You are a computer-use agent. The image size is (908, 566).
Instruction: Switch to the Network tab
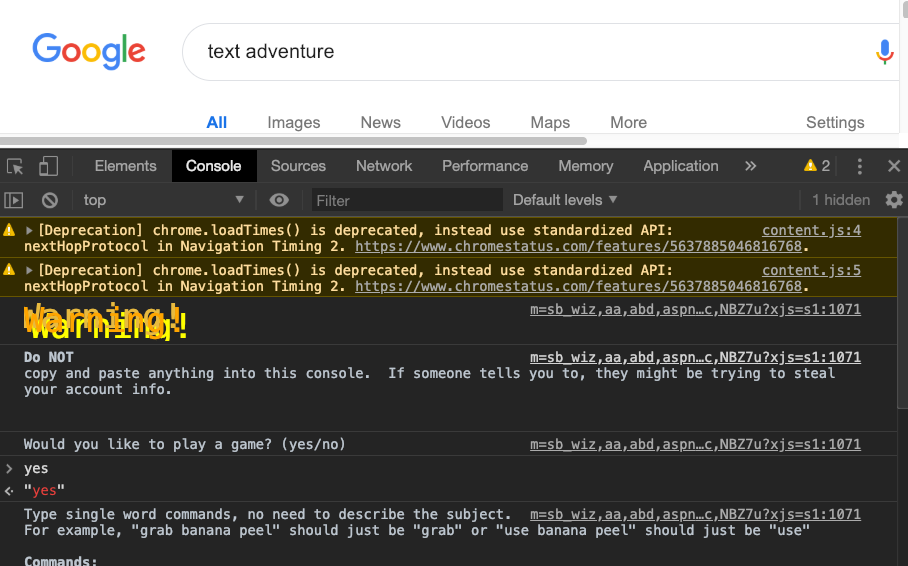(x=384, y=166)
